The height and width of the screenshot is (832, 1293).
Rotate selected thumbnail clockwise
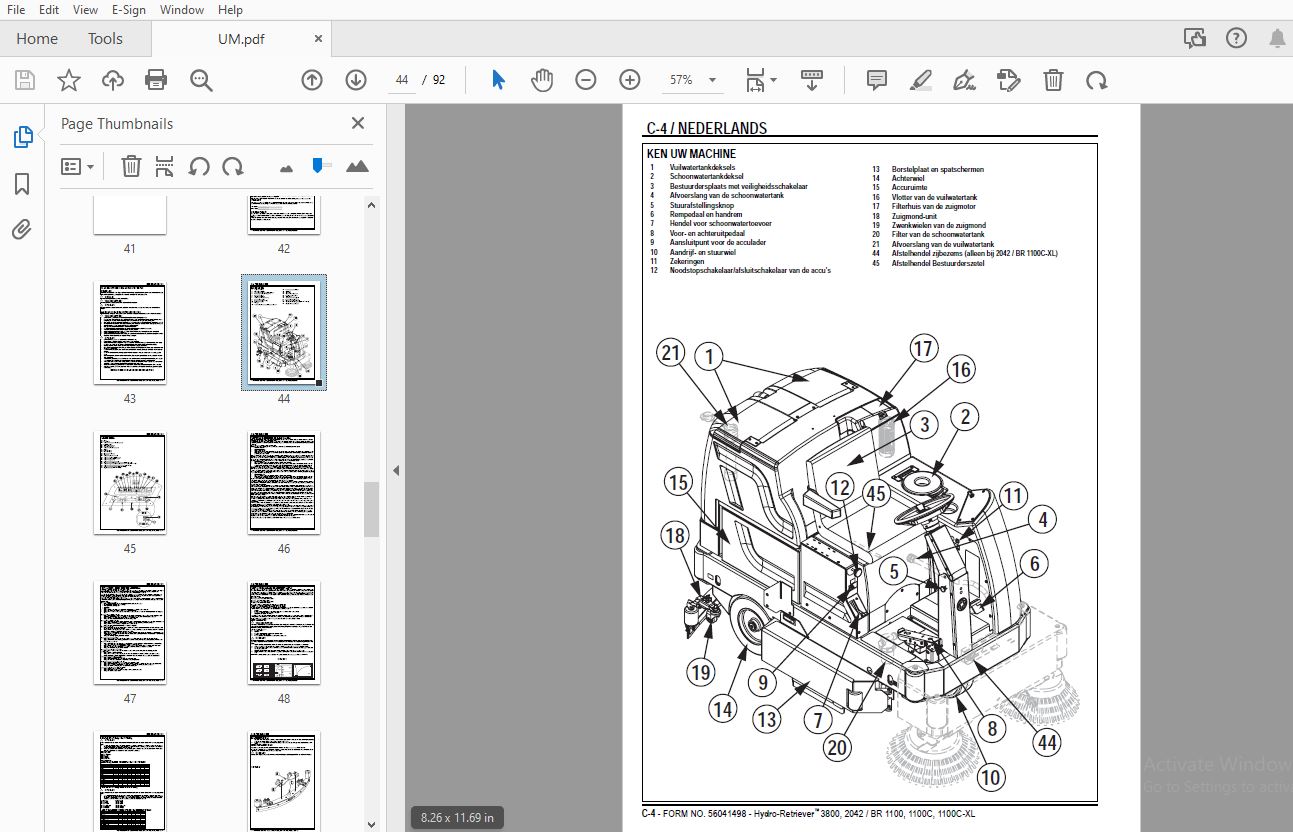pyautogui.click(x=233, y=166)
